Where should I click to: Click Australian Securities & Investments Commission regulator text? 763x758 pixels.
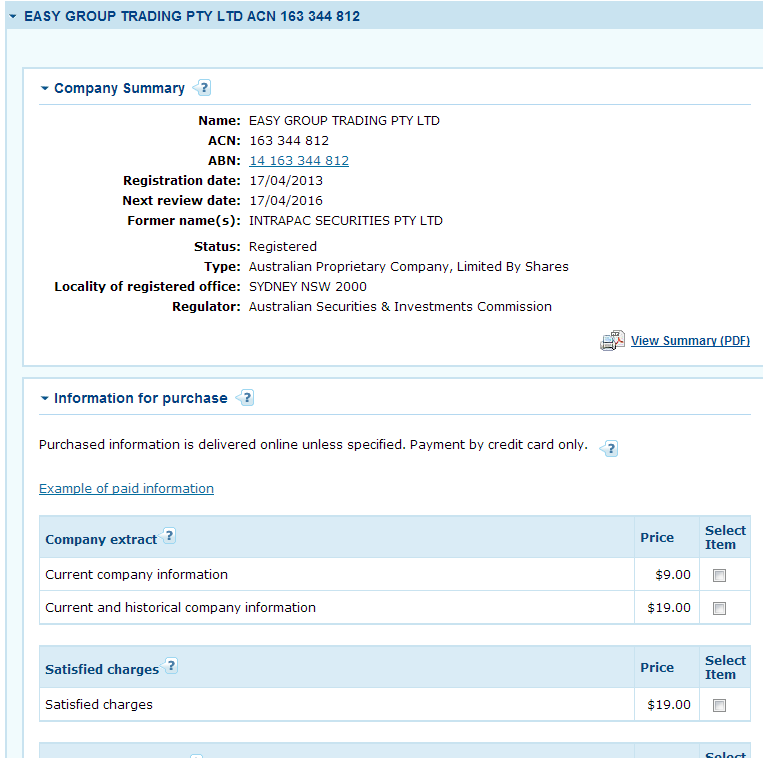point(400,307)
